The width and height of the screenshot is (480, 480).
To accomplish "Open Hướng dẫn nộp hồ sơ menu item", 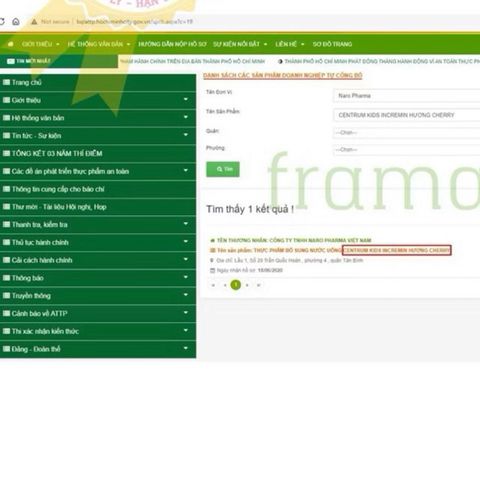I will [x=172, y=44].
